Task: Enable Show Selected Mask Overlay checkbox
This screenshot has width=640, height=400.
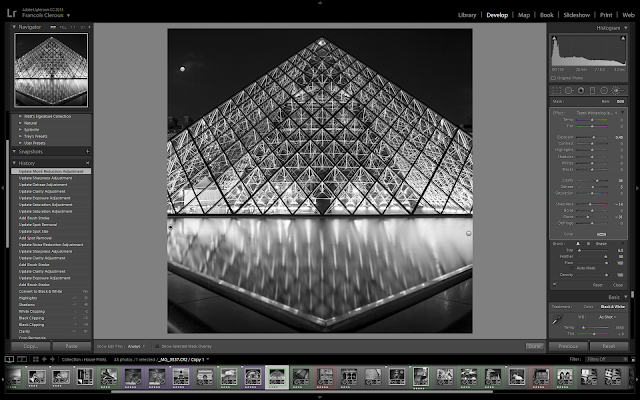Action: click(x=157, y=346)
